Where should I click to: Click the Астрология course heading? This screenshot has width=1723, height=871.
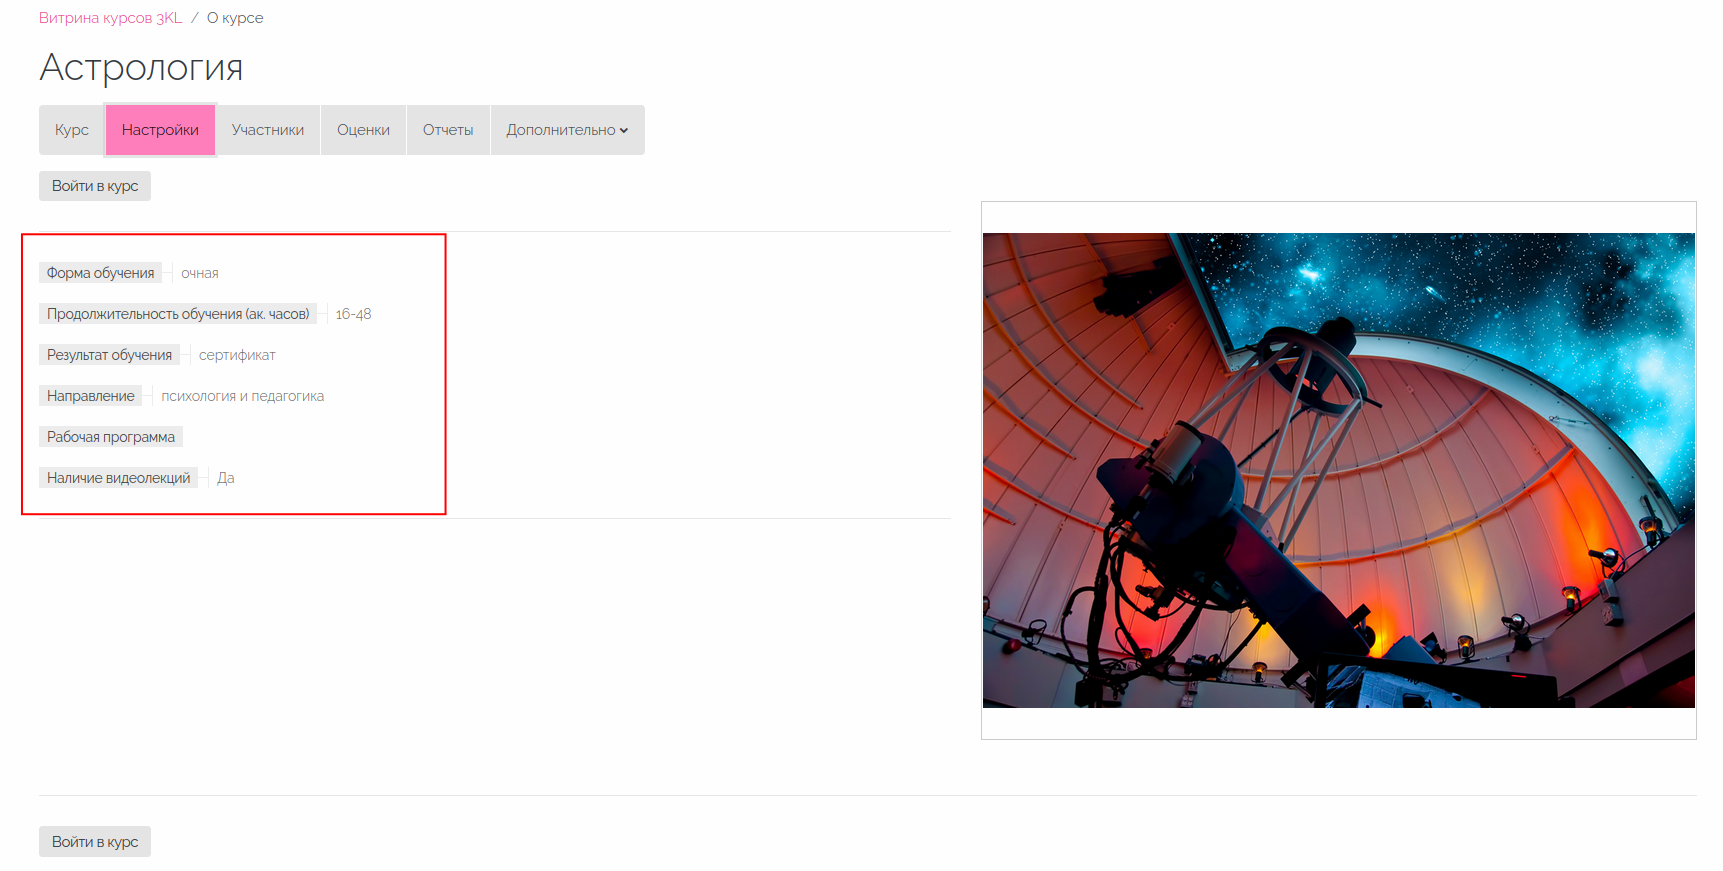(141, 68)
